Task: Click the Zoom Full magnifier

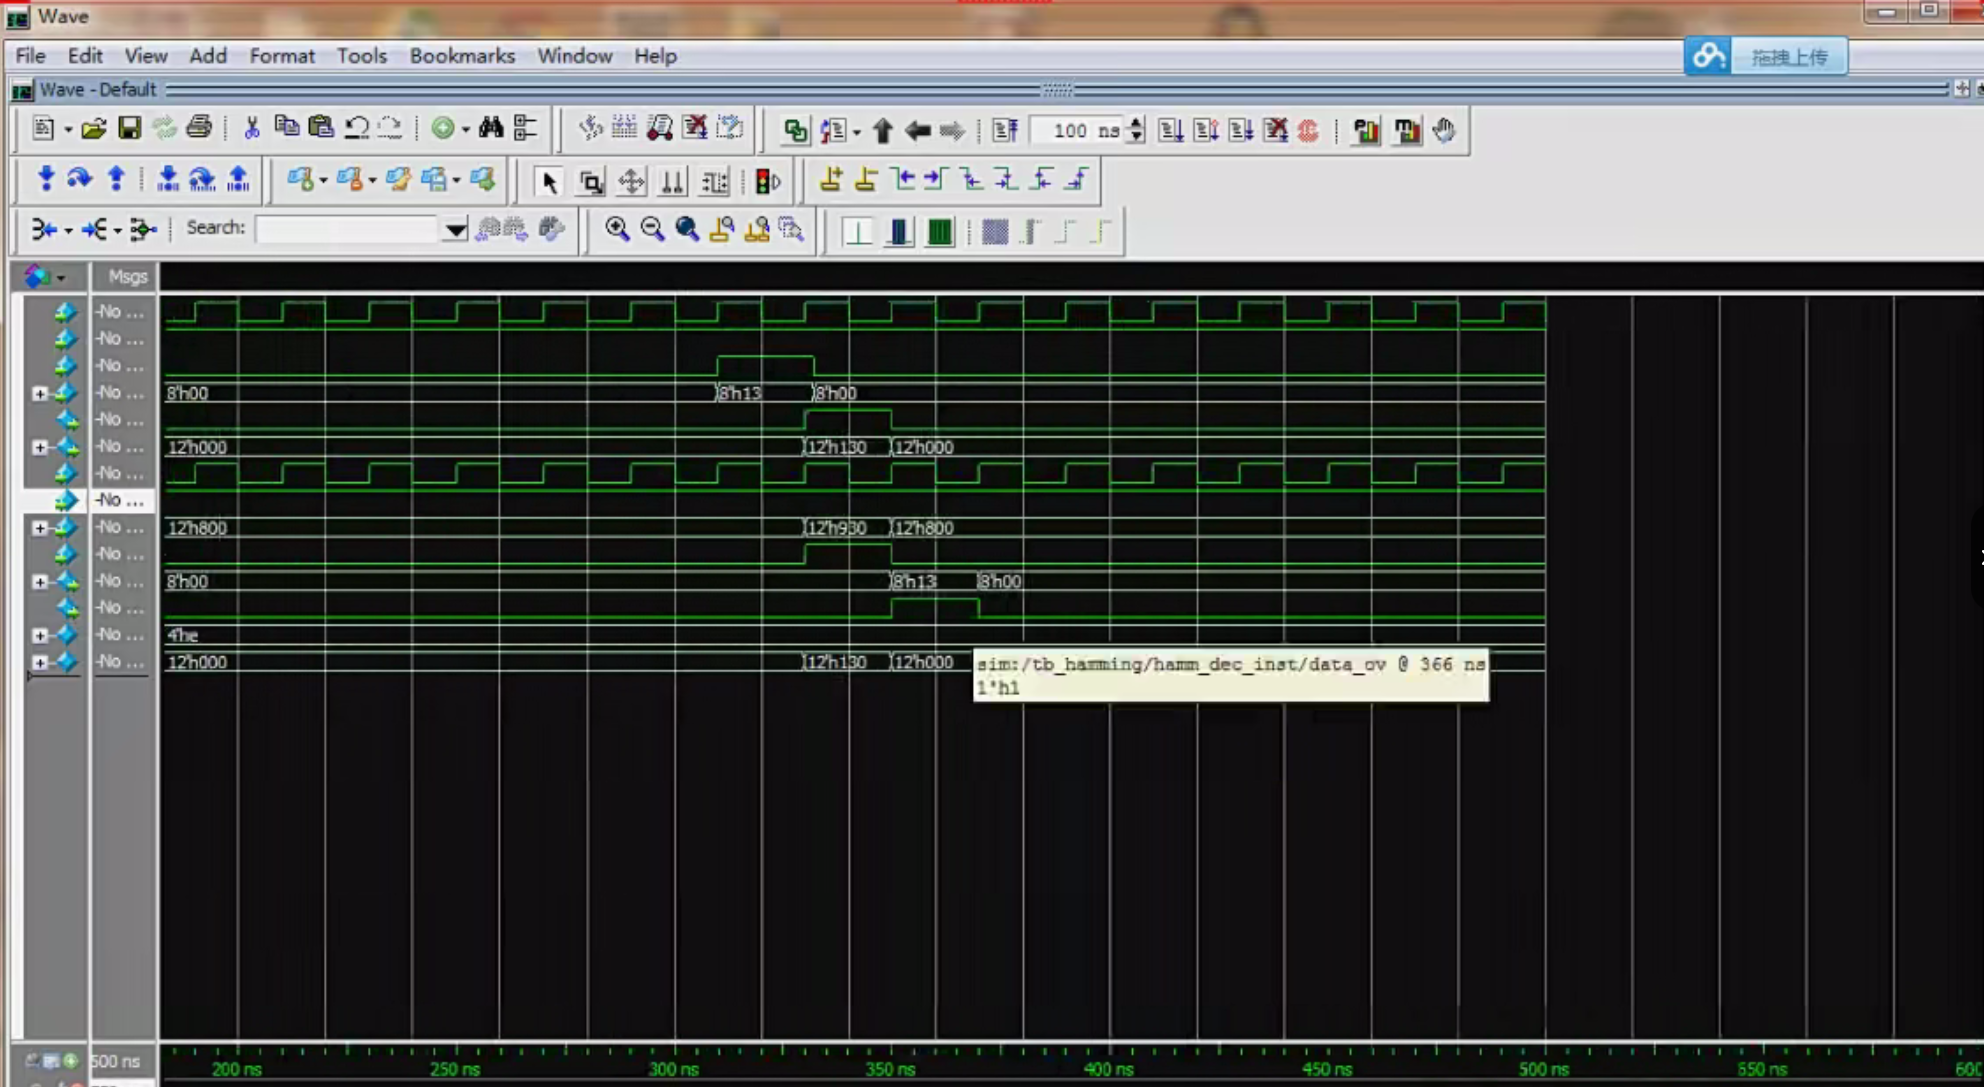Action: pyautogui.click(x=687, y=230)
